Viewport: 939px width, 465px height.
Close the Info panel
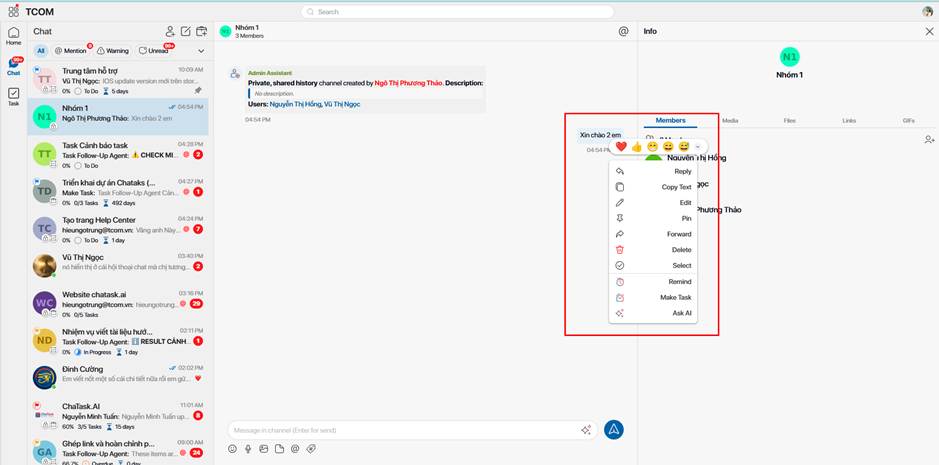pos(929,31)
